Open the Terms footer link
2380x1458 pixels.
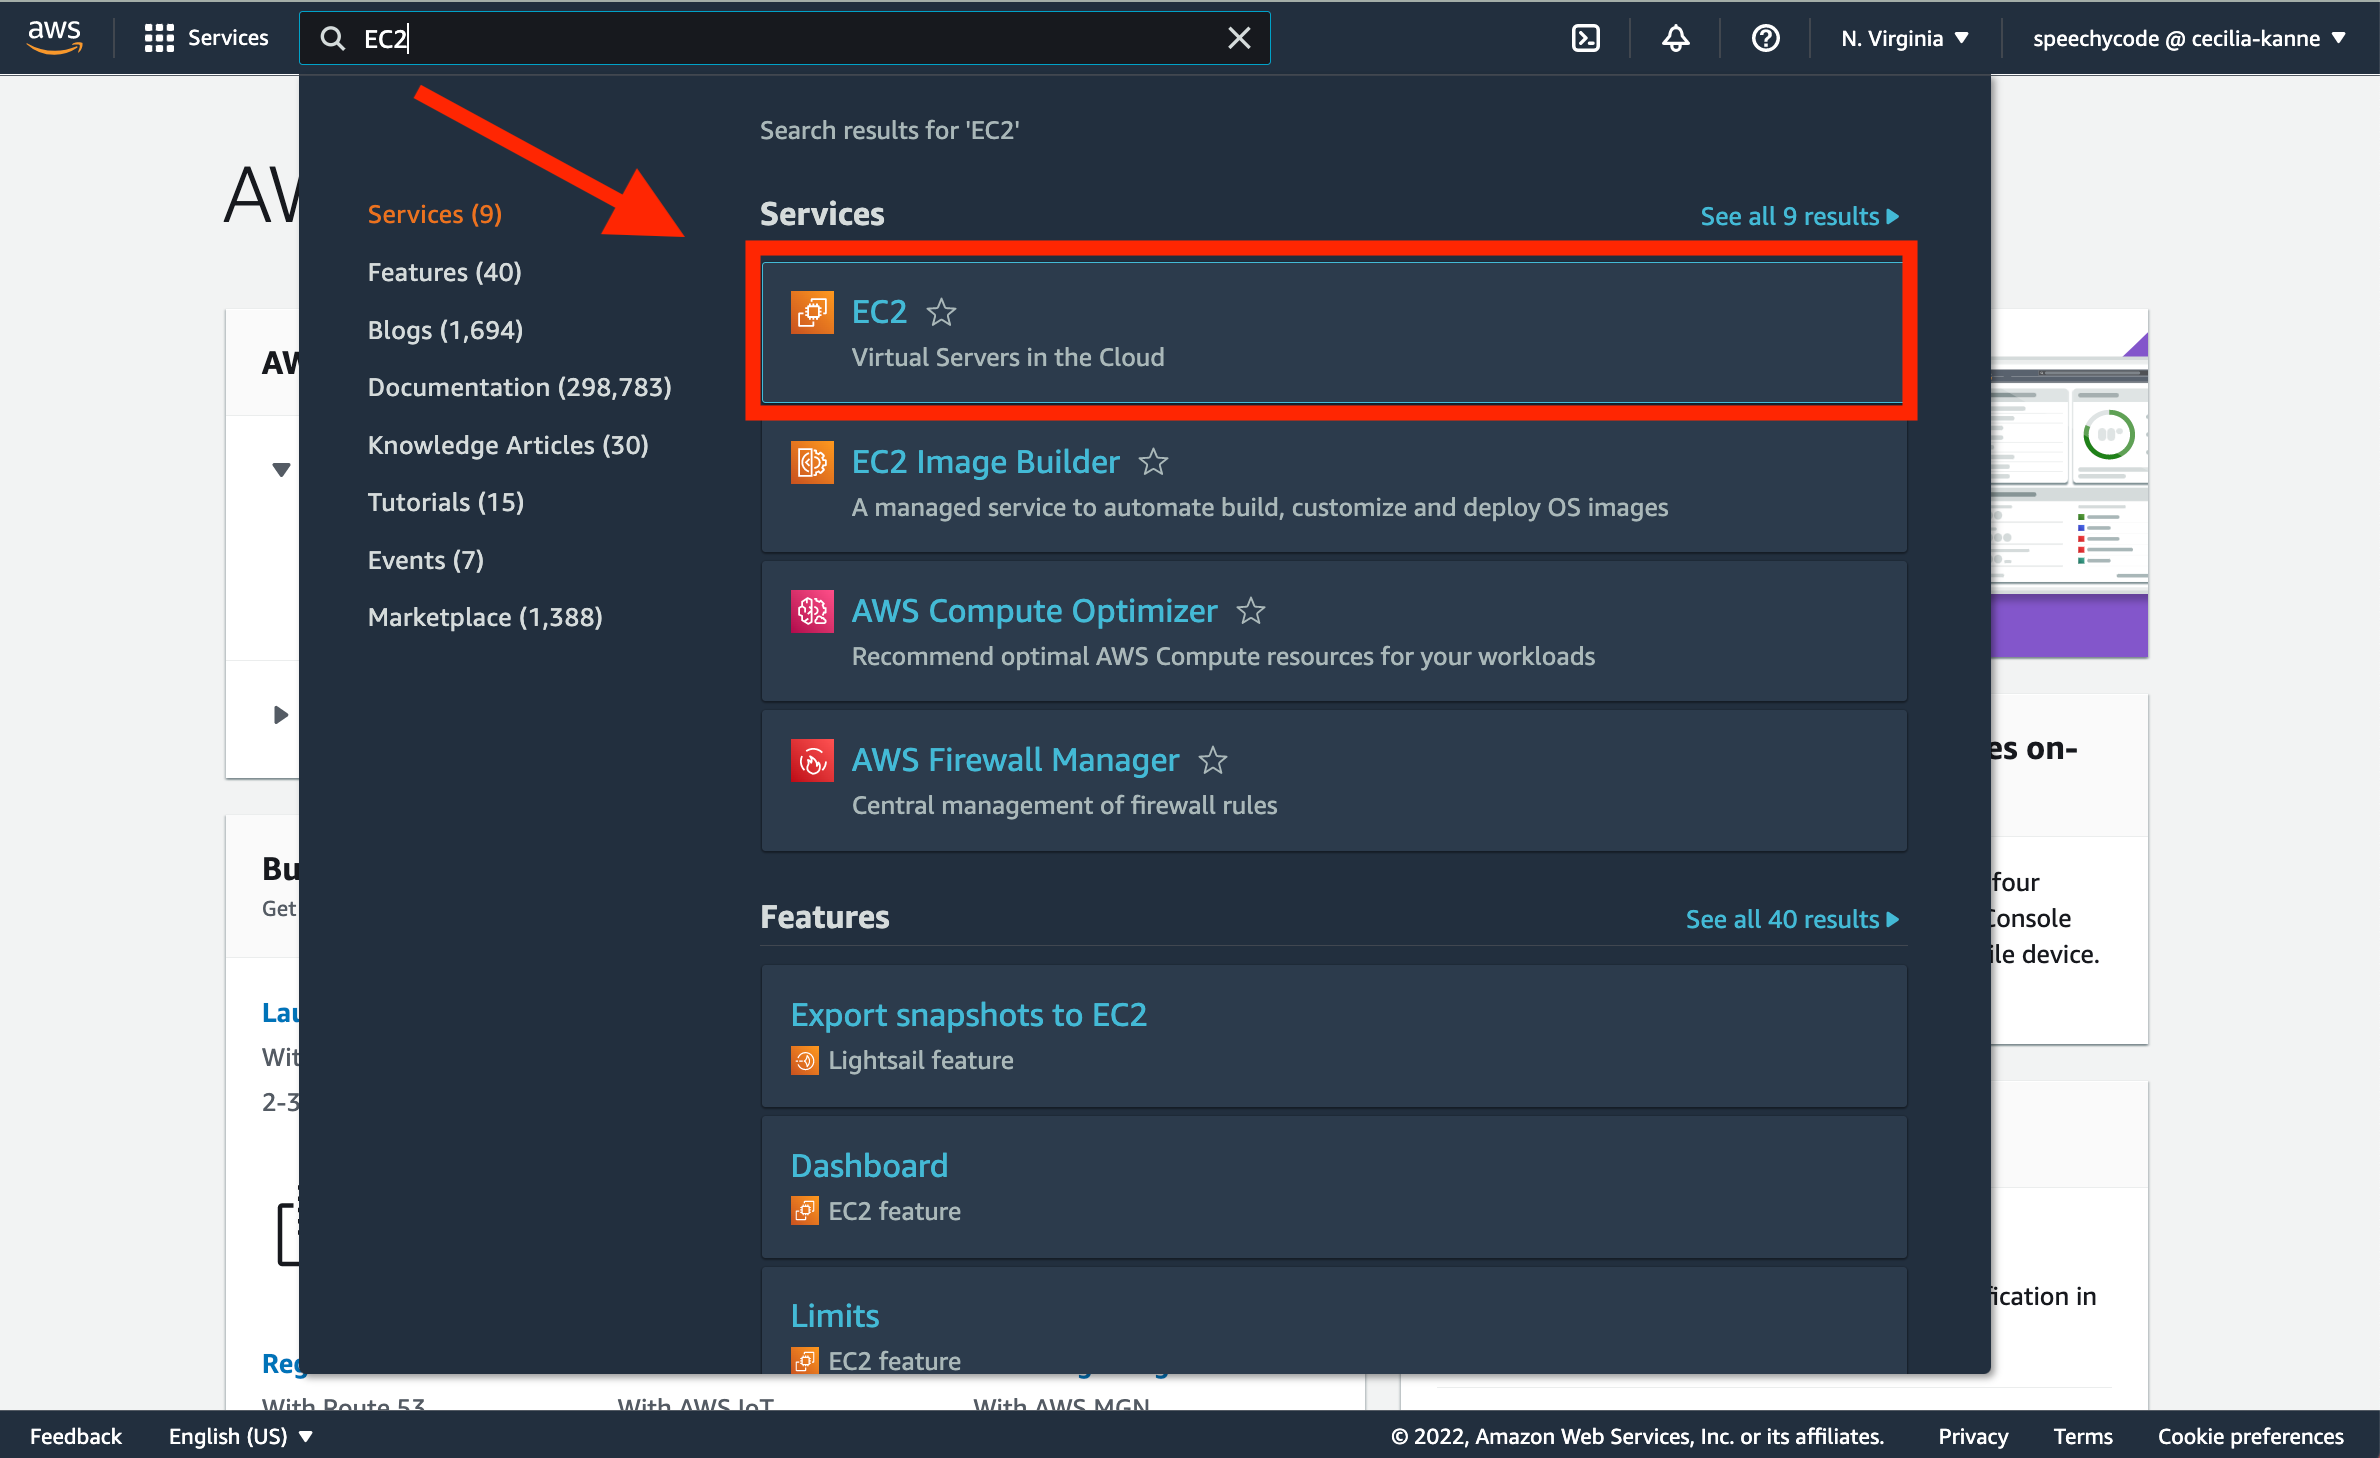[2083, 1436]
